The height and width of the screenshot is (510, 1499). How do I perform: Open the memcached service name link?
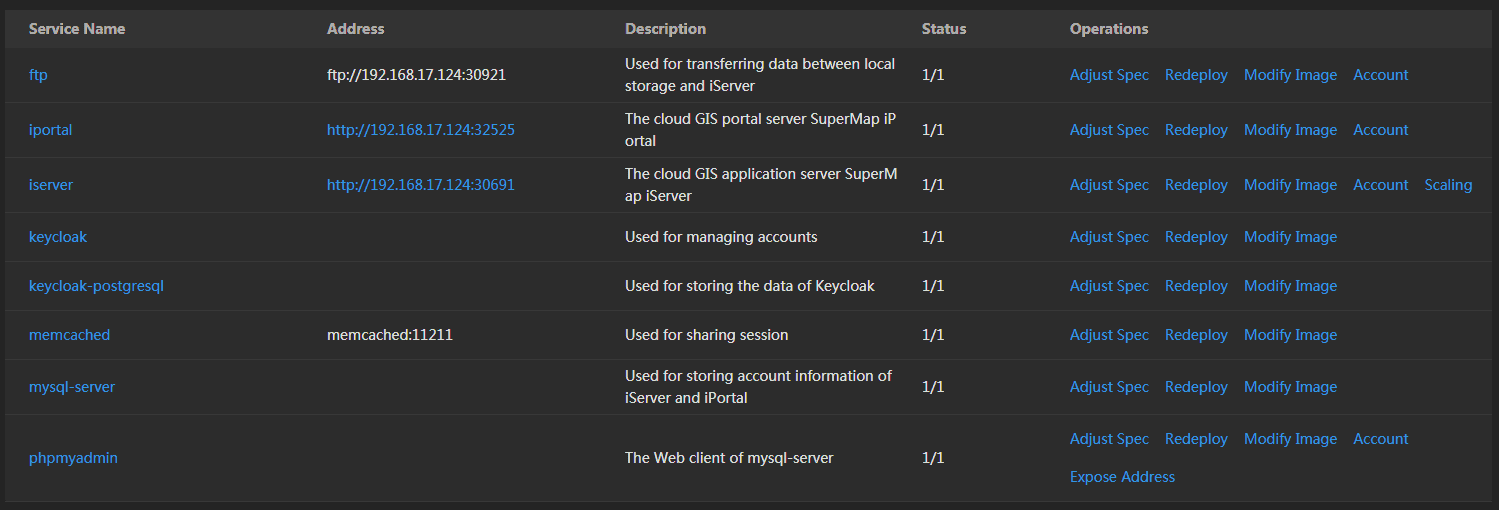pos(69,335)
